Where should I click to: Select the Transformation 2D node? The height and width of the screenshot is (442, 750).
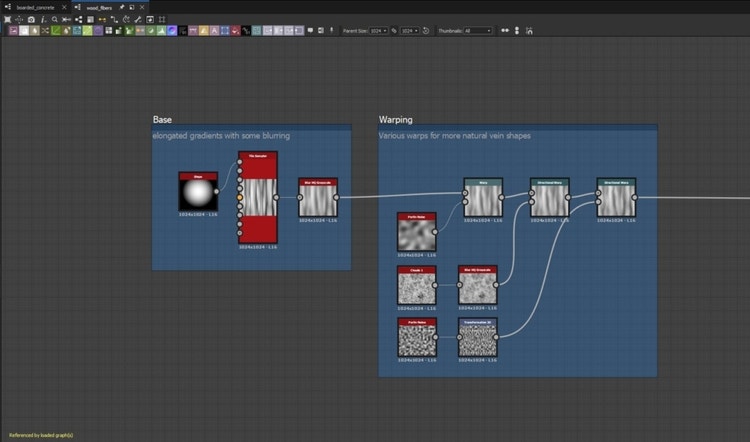point(478,338)
